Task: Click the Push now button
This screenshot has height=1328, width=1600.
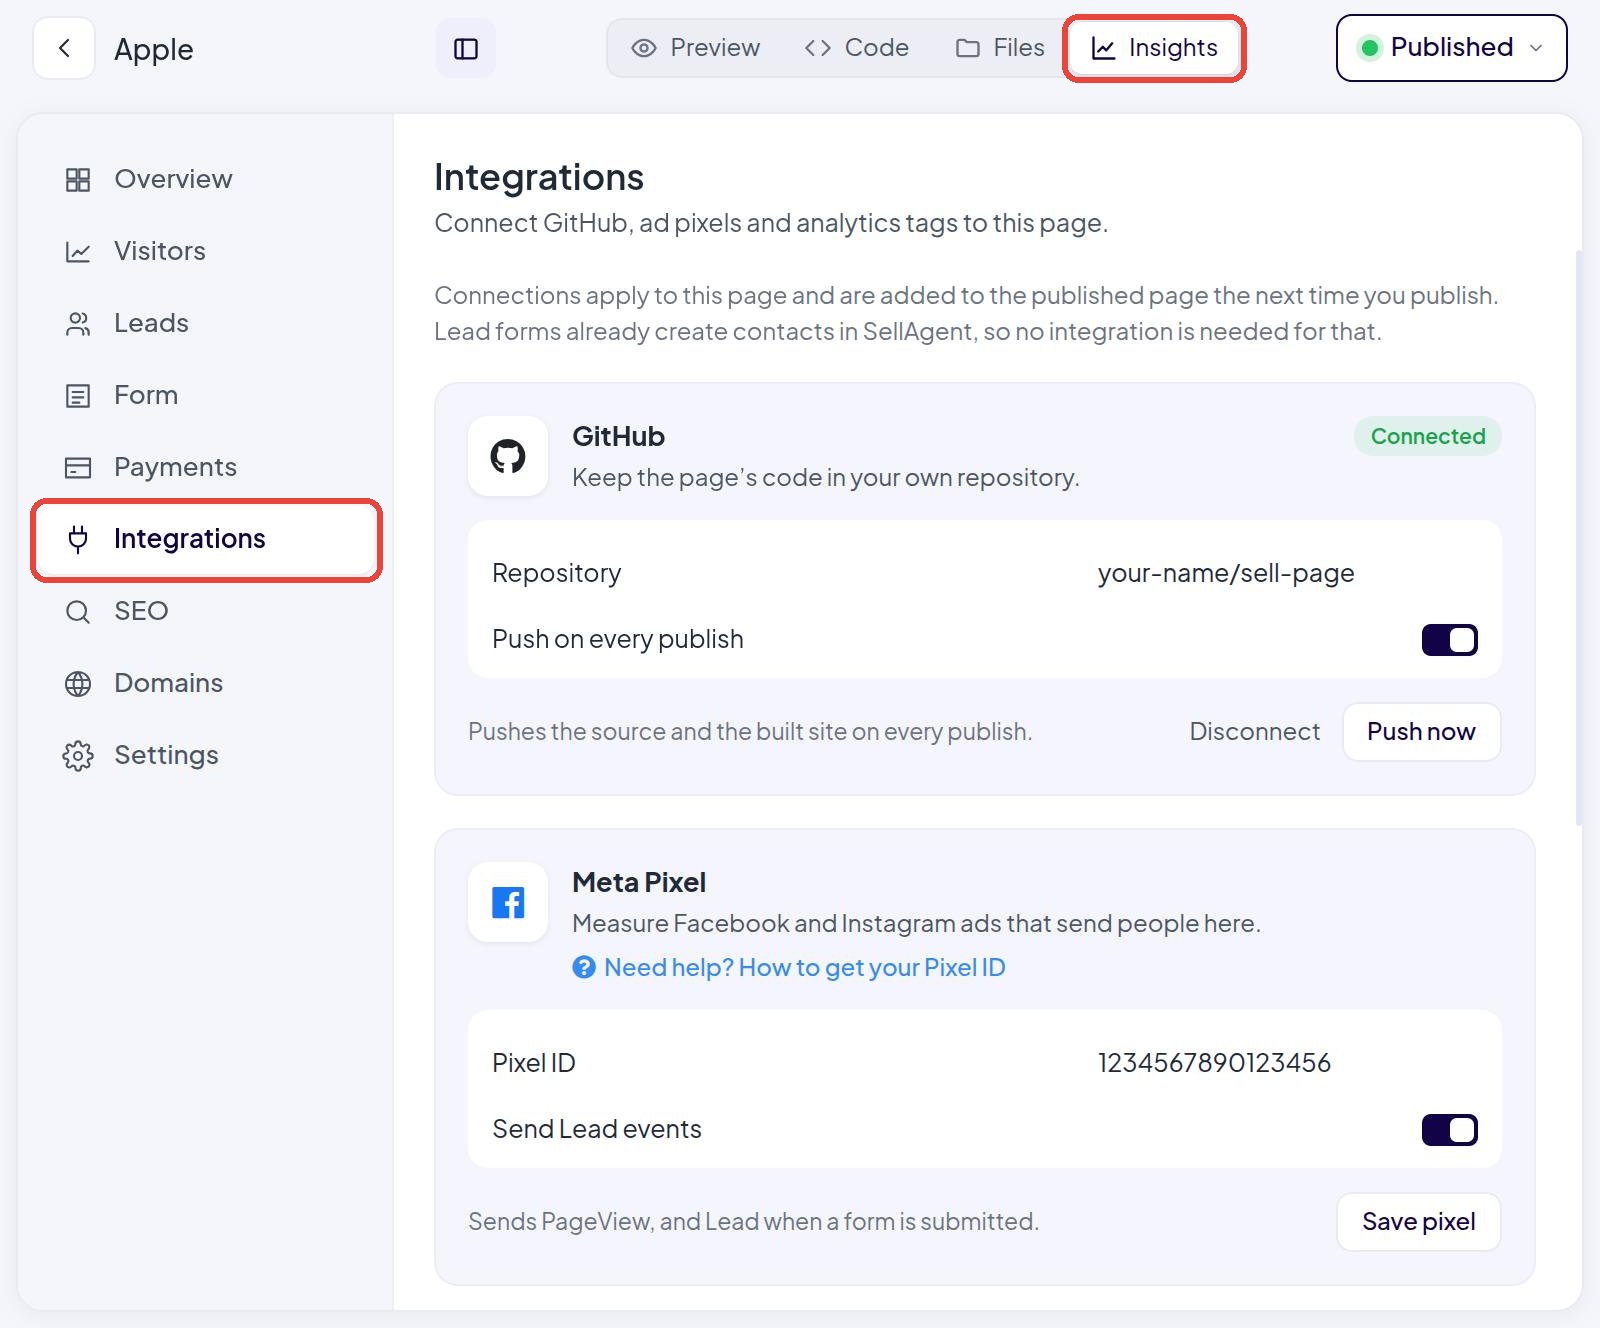Action: (x=1421, y=732)
